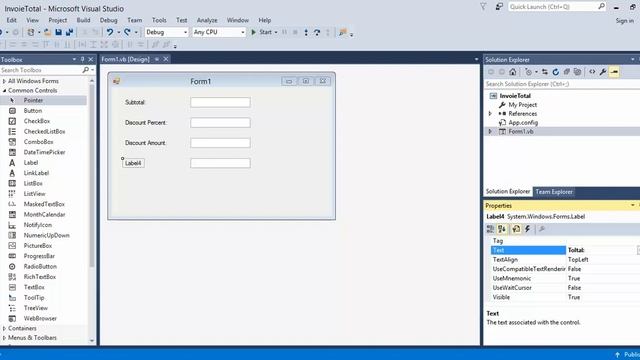Click the Home icon in Solution Explorer
640x360 pixels.
click(513, 72)
